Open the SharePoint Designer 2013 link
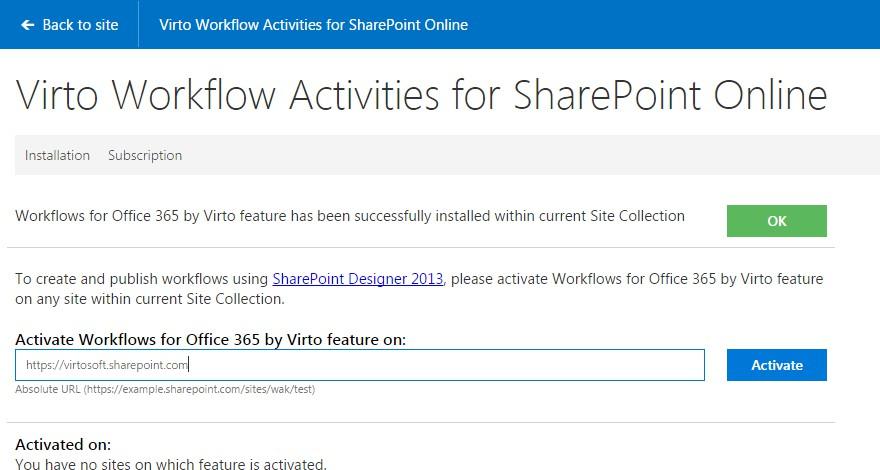Screen dimensions: 880x470 pos(358,279)
